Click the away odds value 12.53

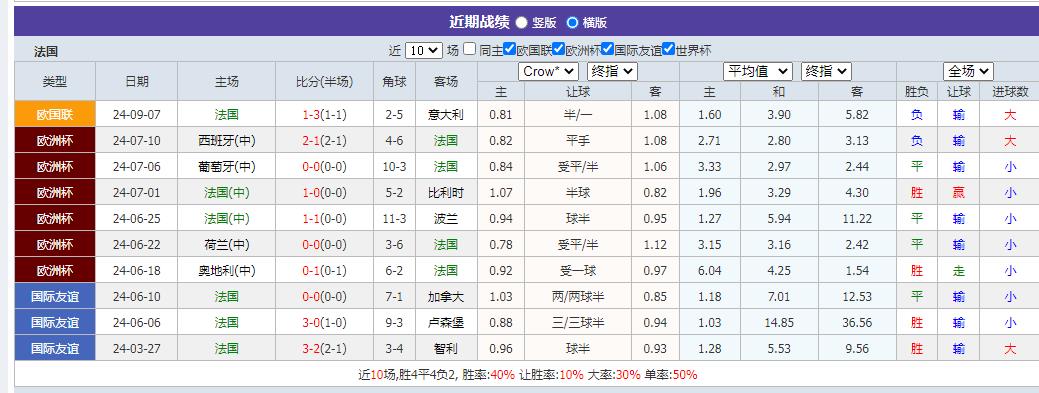(857, 296)
